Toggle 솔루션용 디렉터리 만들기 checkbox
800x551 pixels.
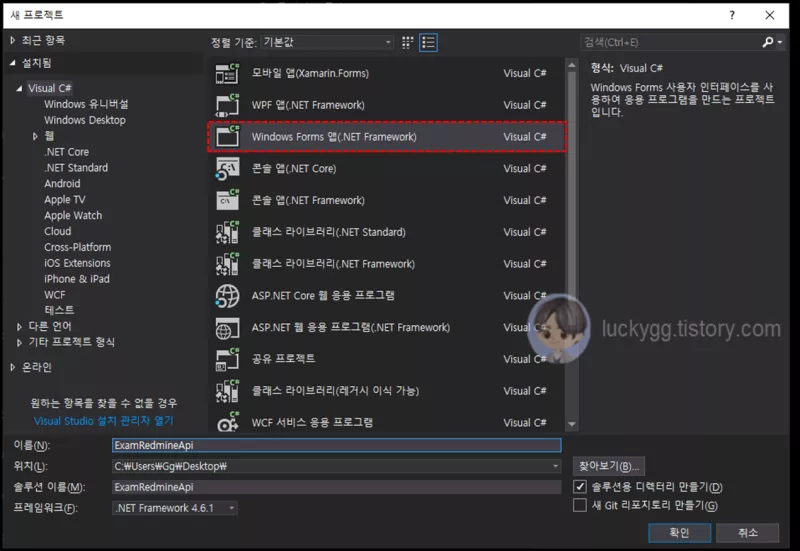click(x=580, y=486)
